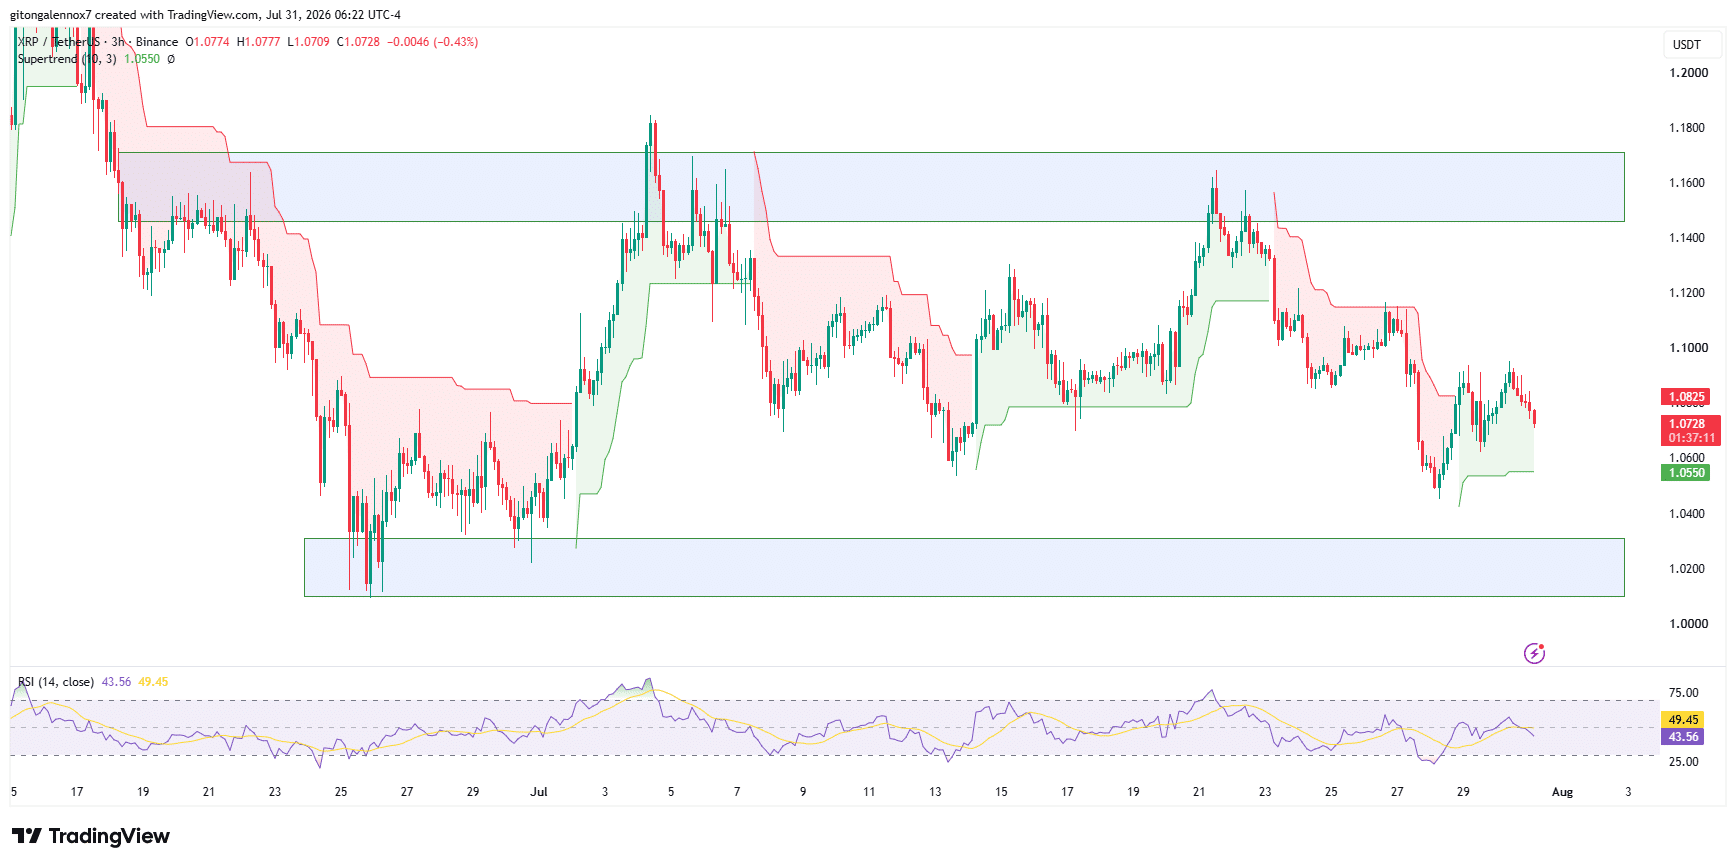
Task: Select the lower blue support zone rectangle
Action: [x=964, y=568]
